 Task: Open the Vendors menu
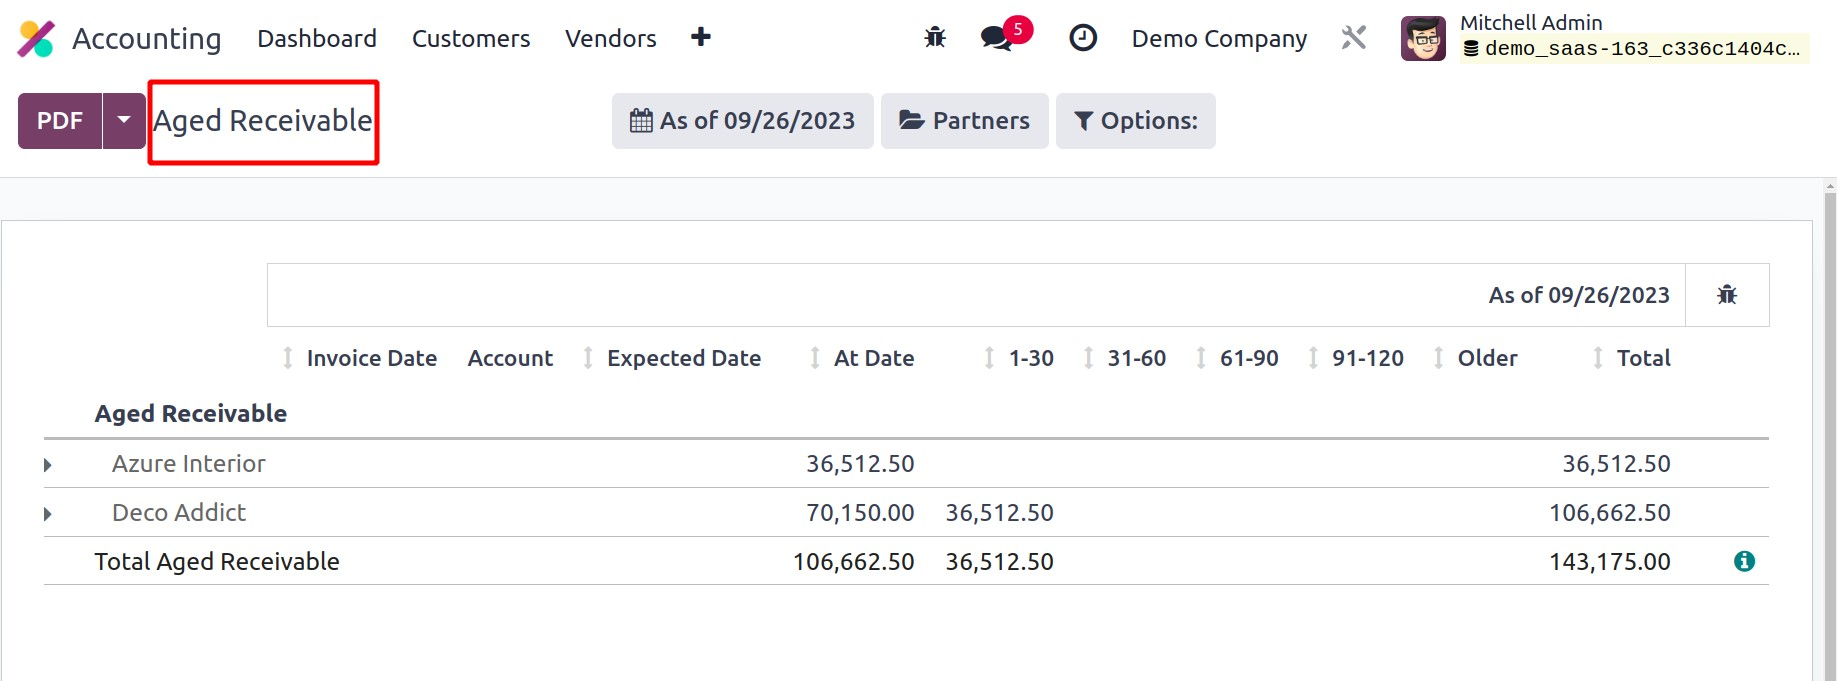pos(610,39)
